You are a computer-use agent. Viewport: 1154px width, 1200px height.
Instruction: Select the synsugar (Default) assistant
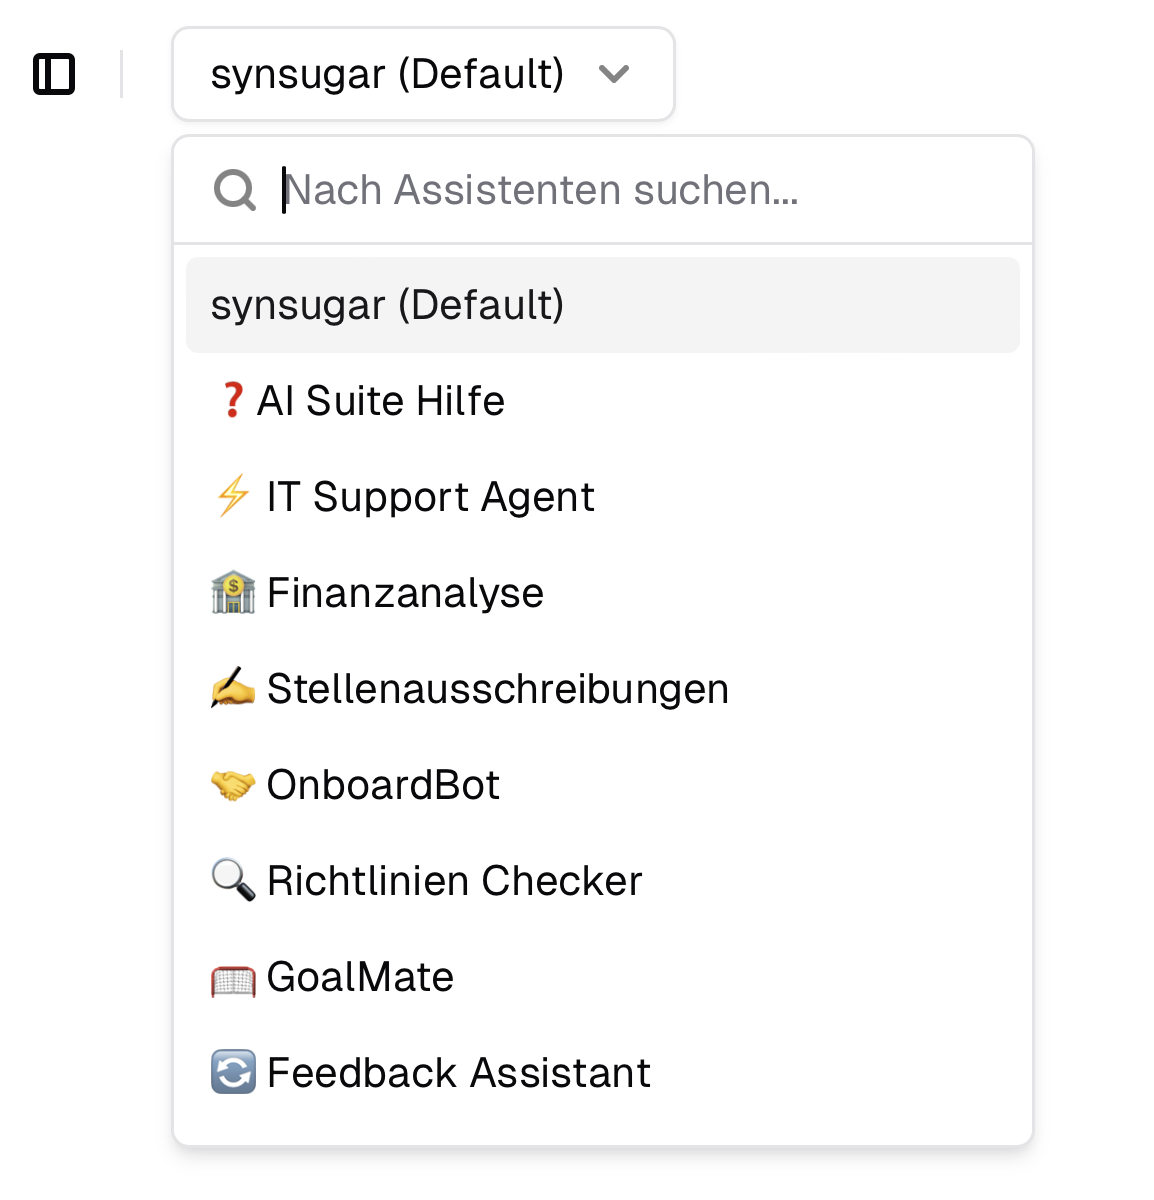point(388,304)
